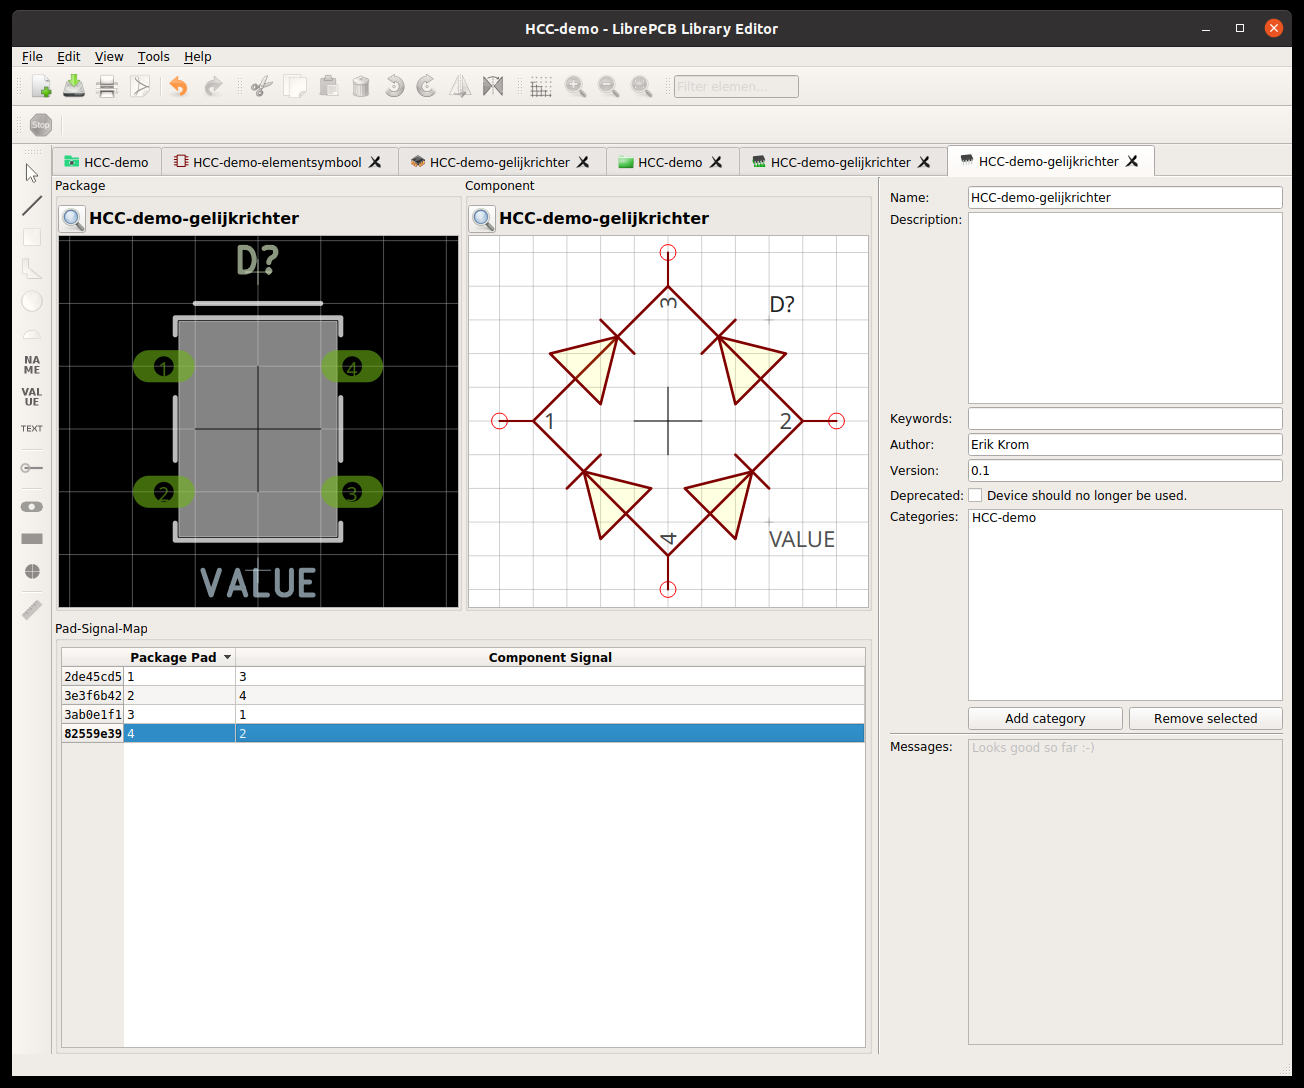Sort by Package Pad column header
Screen dimensions: 1304x1088
[179, 657]
